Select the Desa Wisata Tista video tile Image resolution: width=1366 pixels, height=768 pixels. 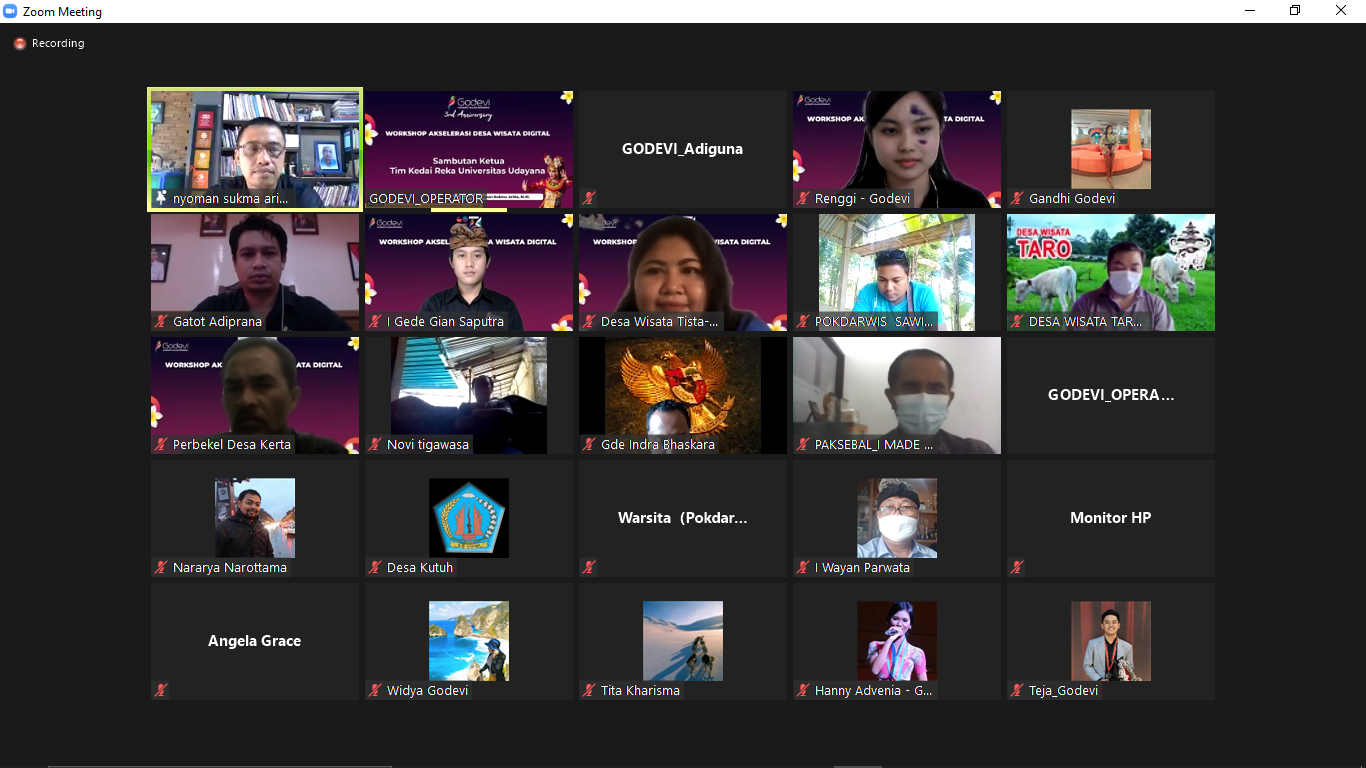tap(683, 272)
